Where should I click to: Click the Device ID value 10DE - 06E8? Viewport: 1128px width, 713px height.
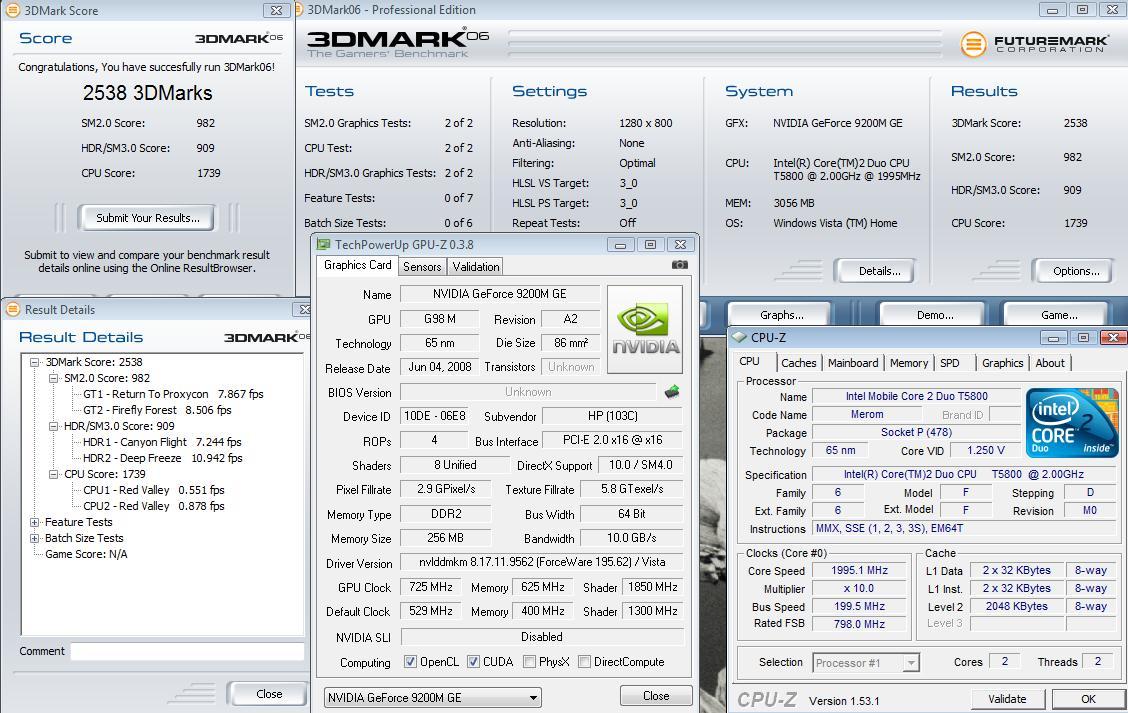click(x=435, y=416)
